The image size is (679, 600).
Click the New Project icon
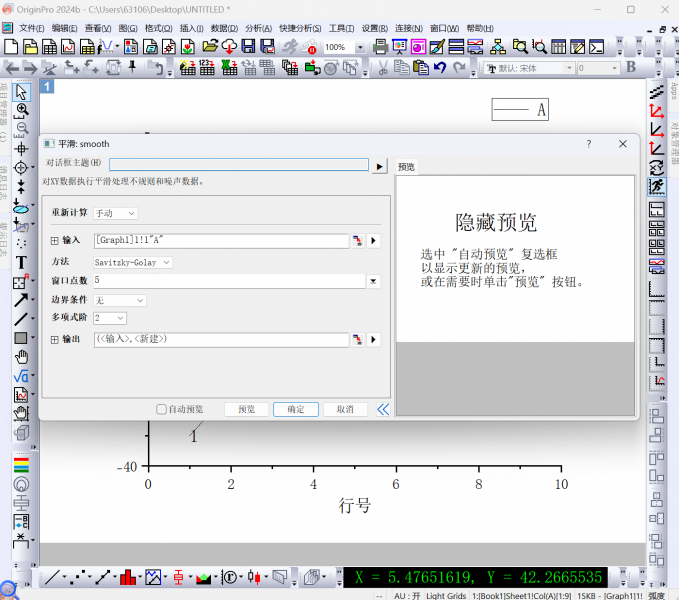[x=11, y=46]
